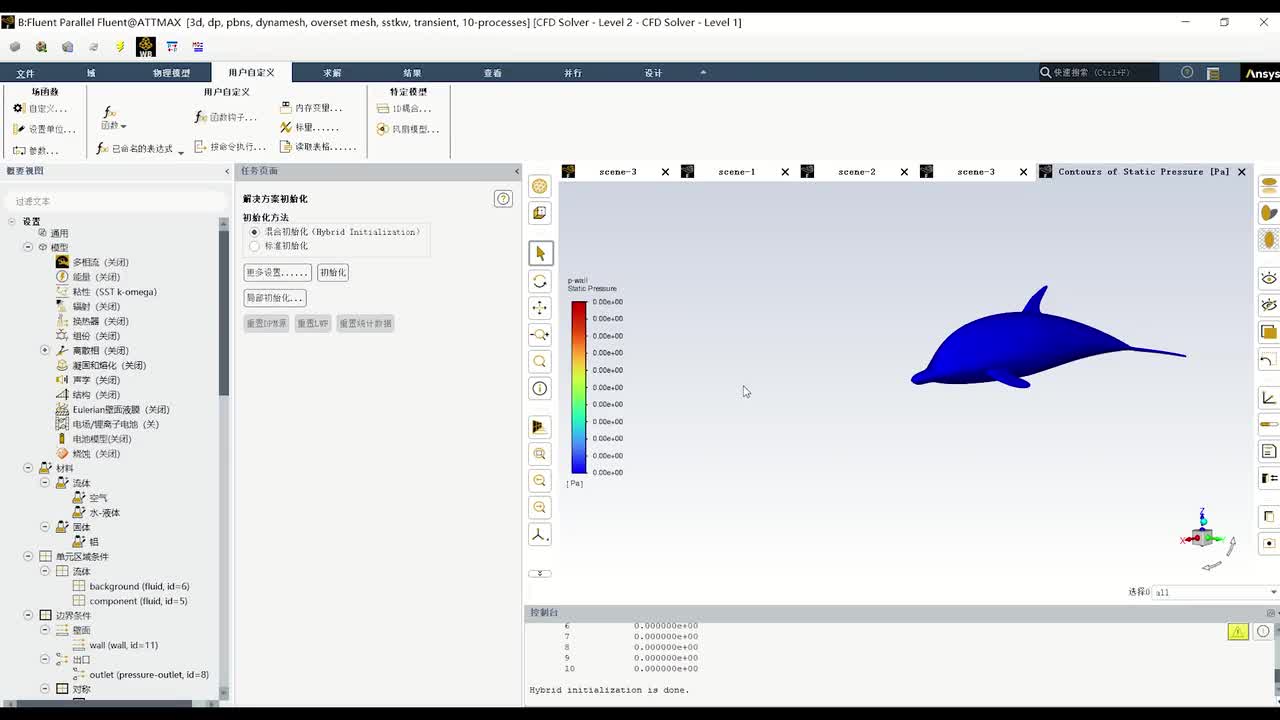This screenshot has height=720, width=1280.
Task: Click the help question mark on task page
Action: 503,199
